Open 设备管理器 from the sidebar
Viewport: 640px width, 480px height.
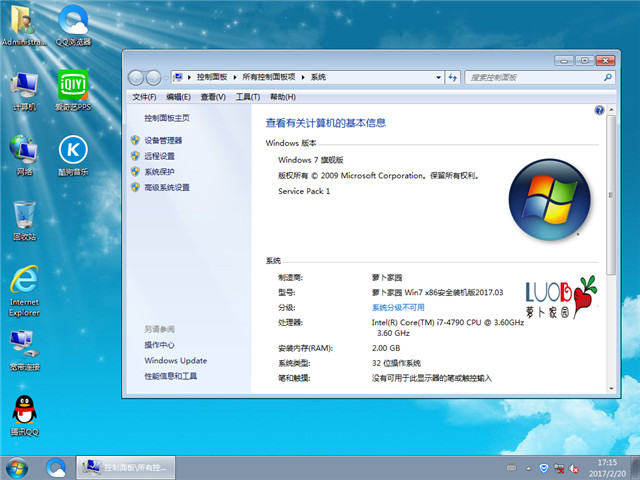(163, 140)
